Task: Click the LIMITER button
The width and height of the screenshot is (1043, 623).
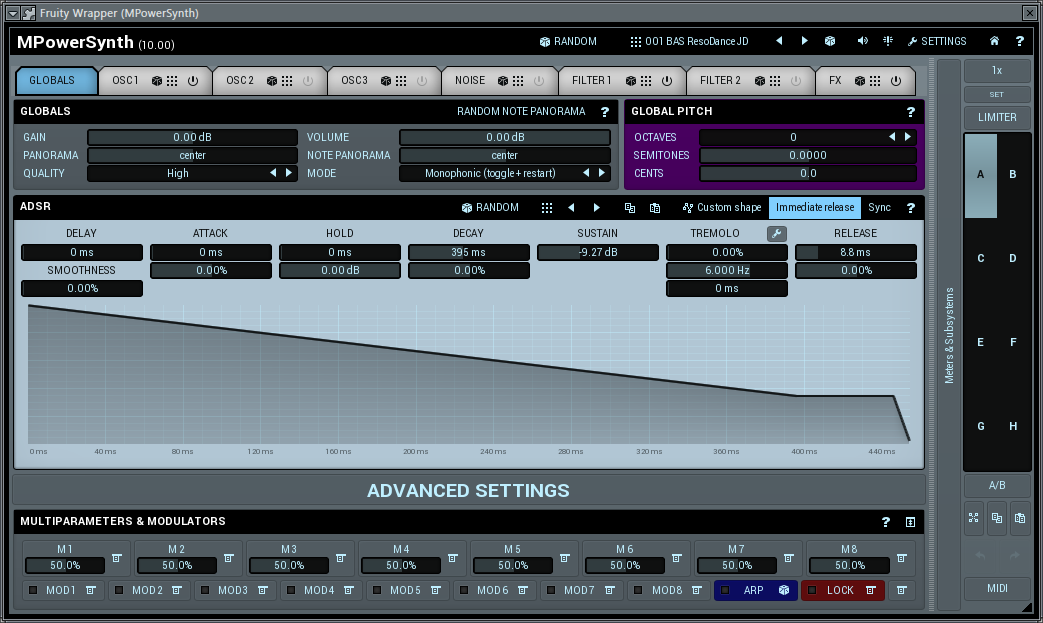Action: coord(996,117)
